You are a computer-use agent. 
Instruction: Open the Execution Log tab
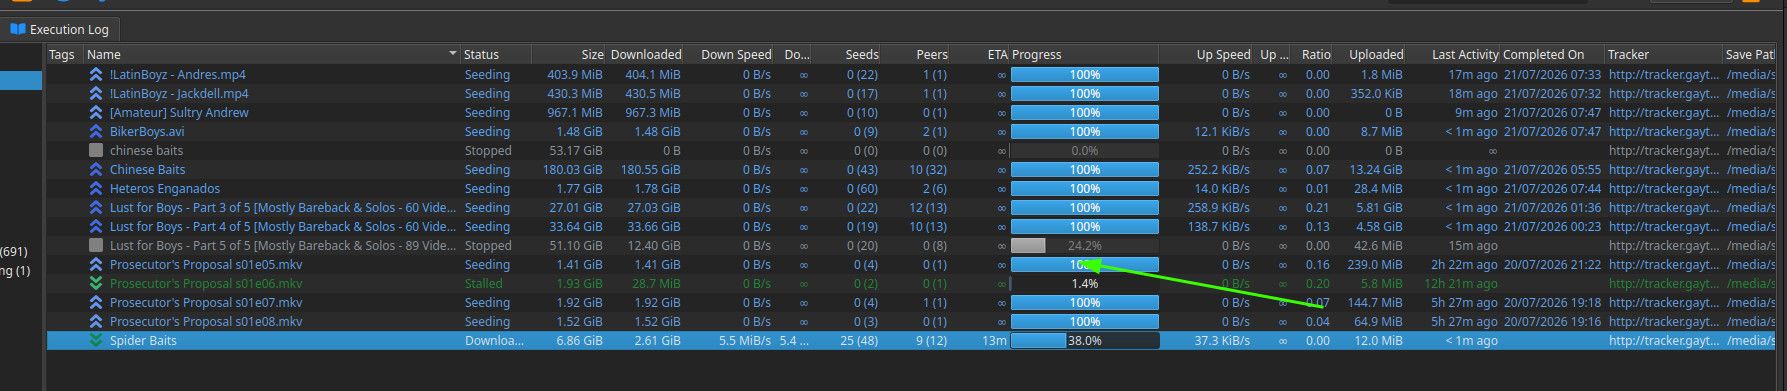[60, 29]
